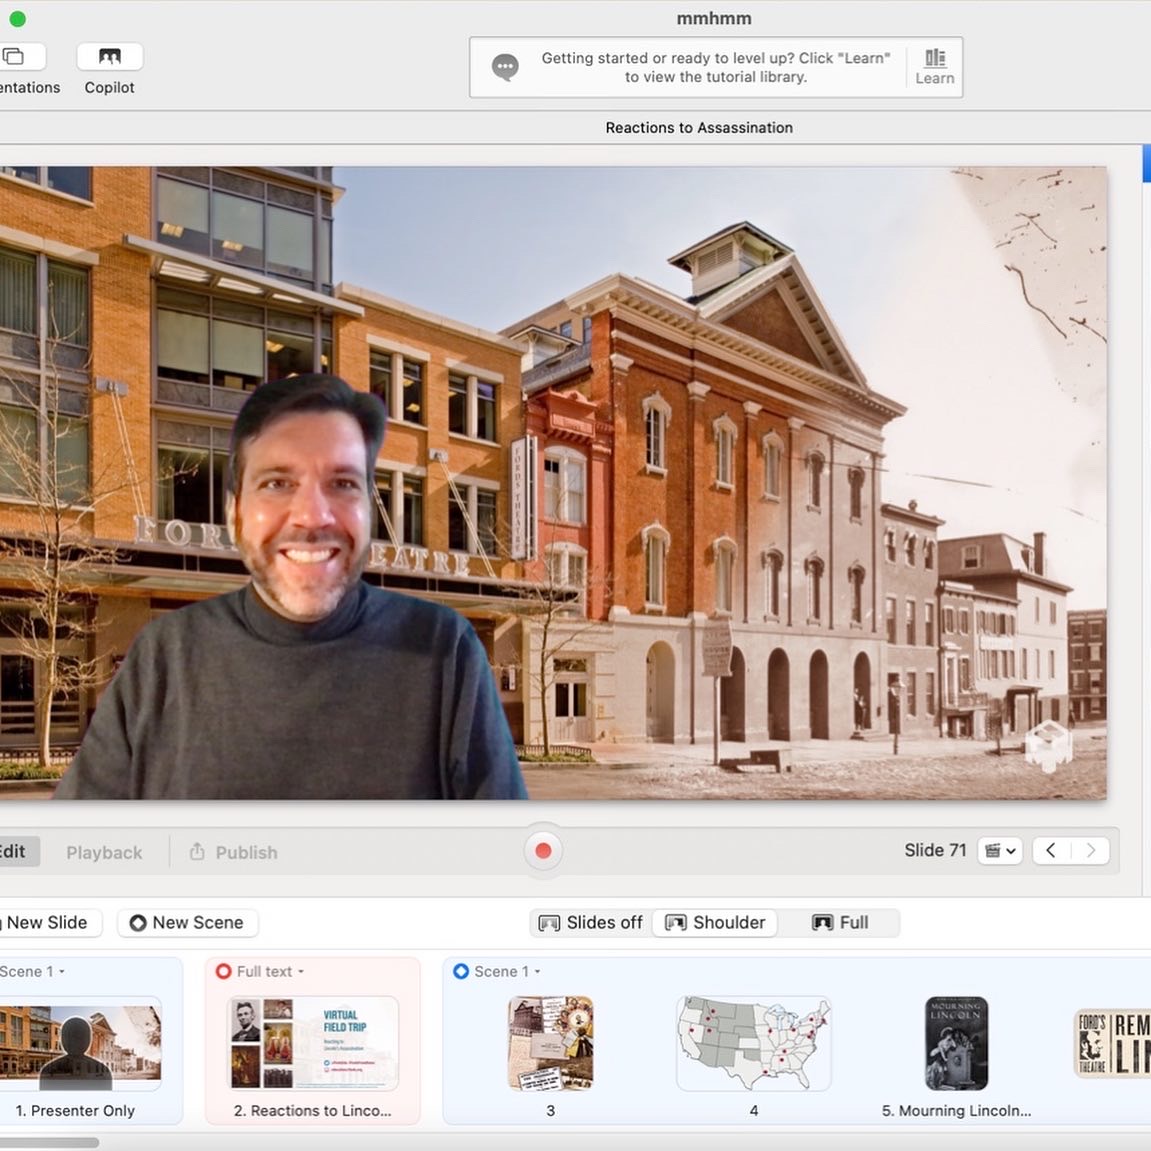
Task: Select slide 3 collage thumbnail
Action: point(551,1043)
